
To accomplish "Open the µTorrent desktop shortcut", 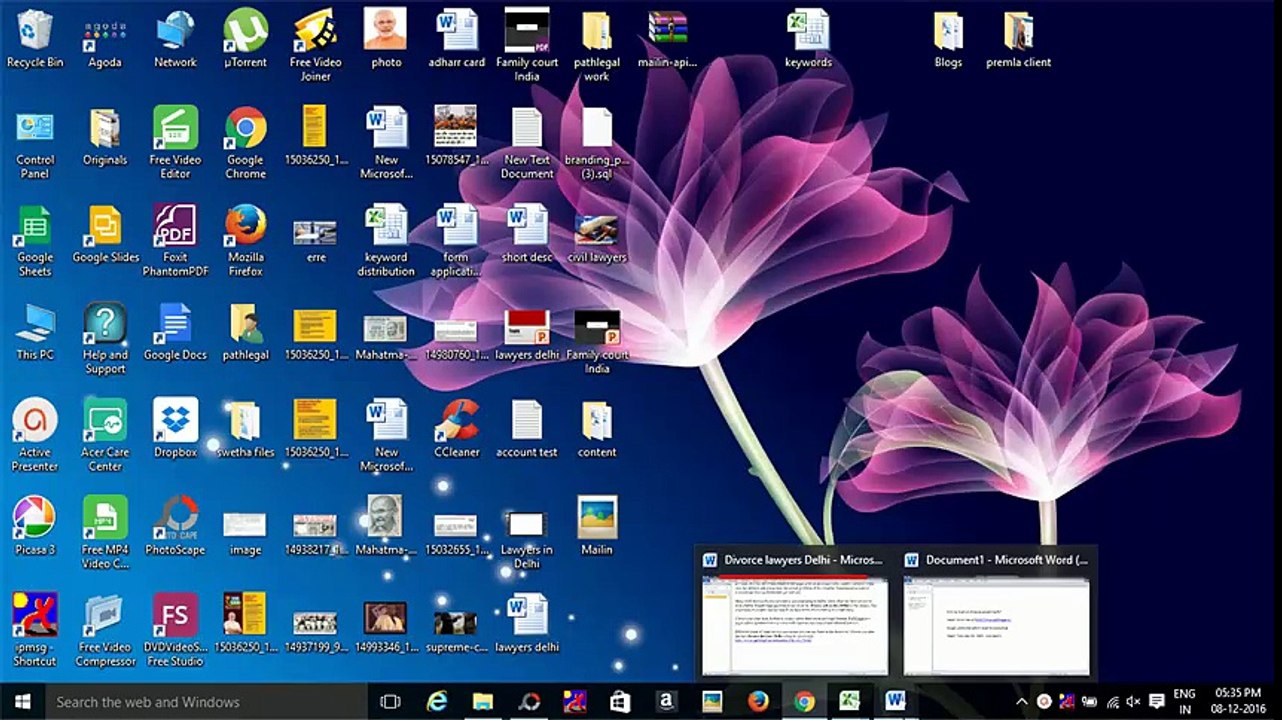I will click(245, 40).
